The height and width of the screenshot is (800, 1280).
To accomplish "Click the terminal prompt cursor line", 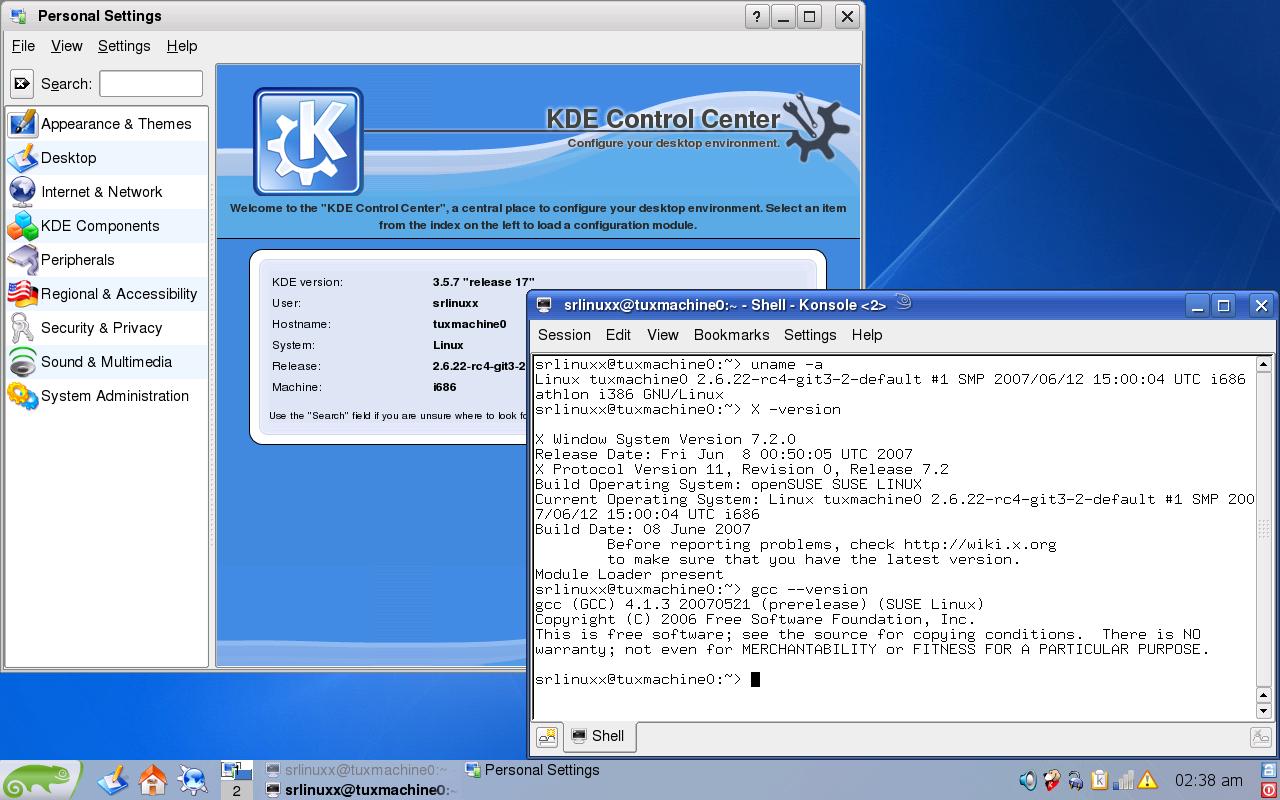I will pos(647,679).
